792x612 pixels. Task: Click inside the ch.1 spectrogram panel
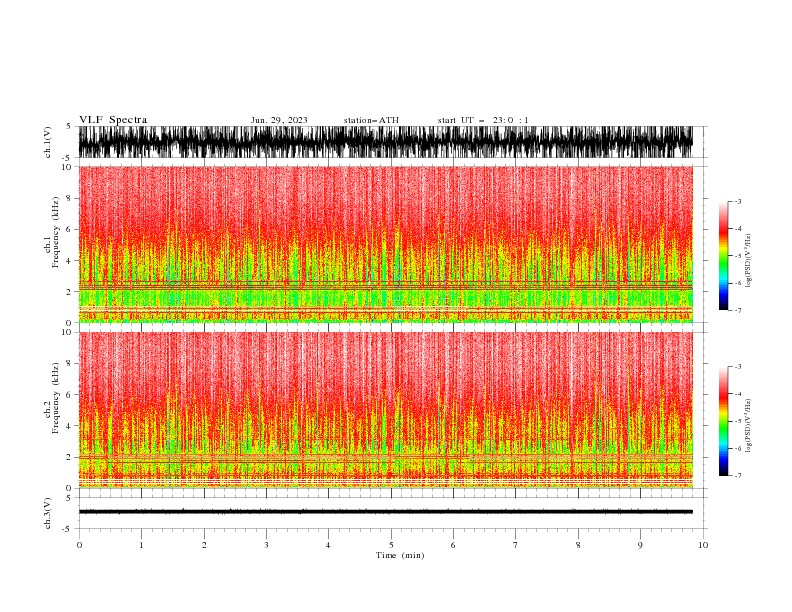point(385,244)
